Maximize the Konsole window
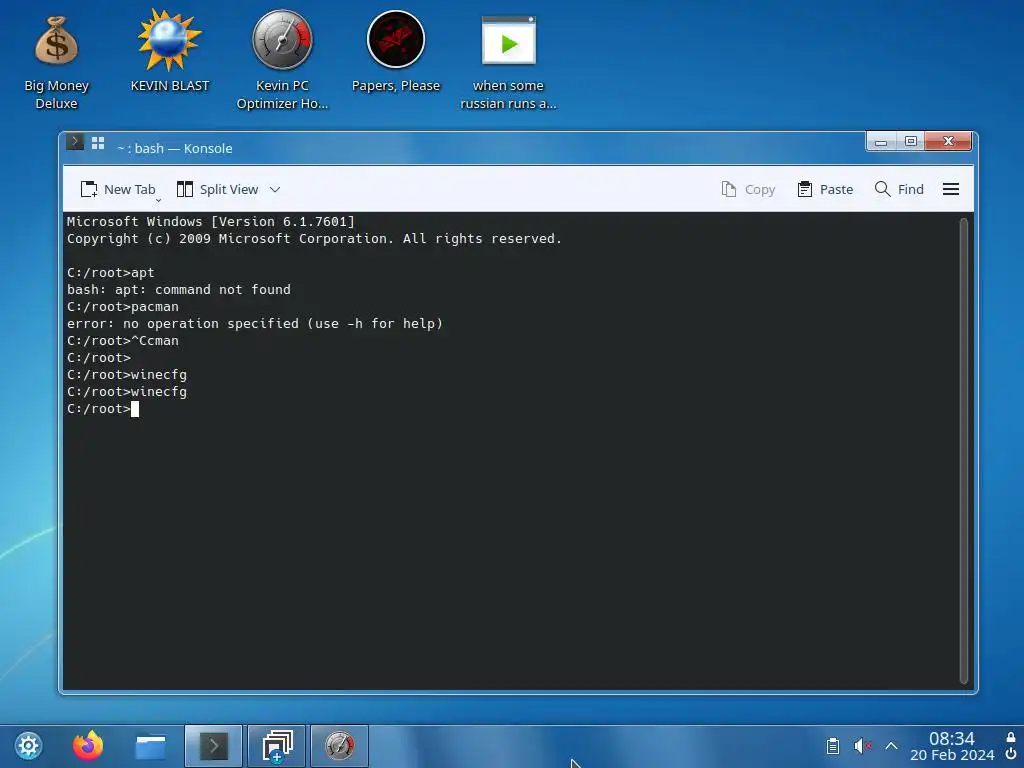This screenshot has width=1024, height=768. (911, 142)
